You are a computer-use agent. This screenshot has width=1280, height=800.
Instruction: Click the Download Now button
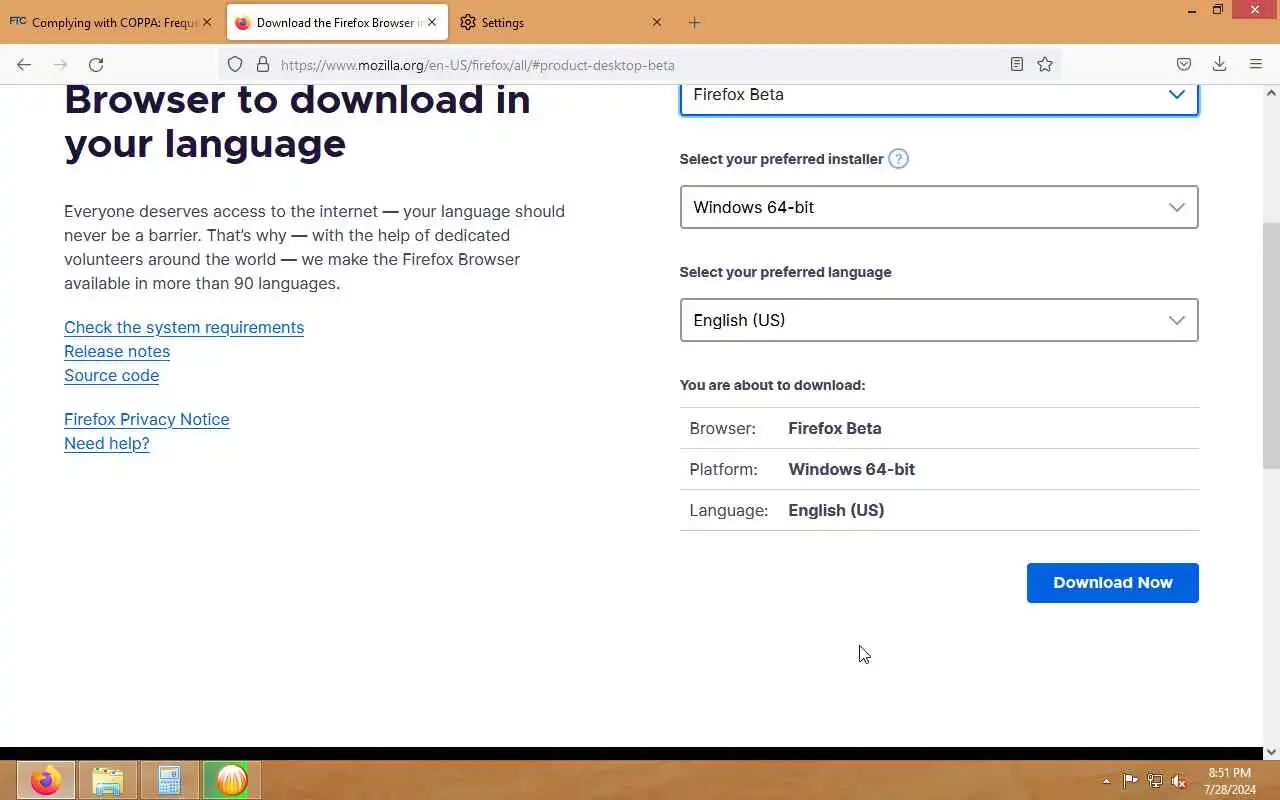click(1112, 583)
